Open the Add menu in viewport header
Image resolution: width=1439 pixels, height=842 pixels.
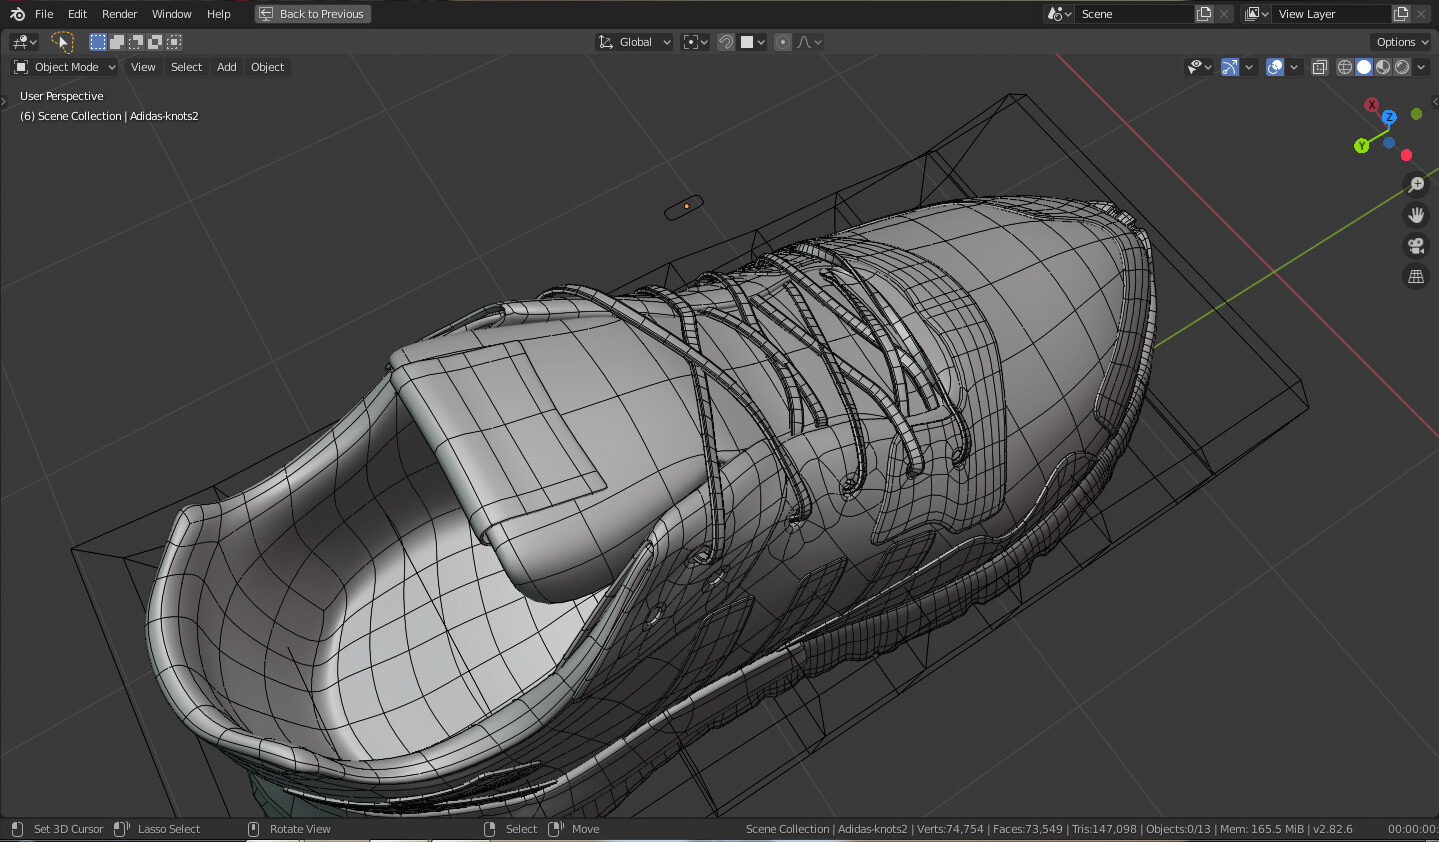pyautogui.click(x=227, y=67)
